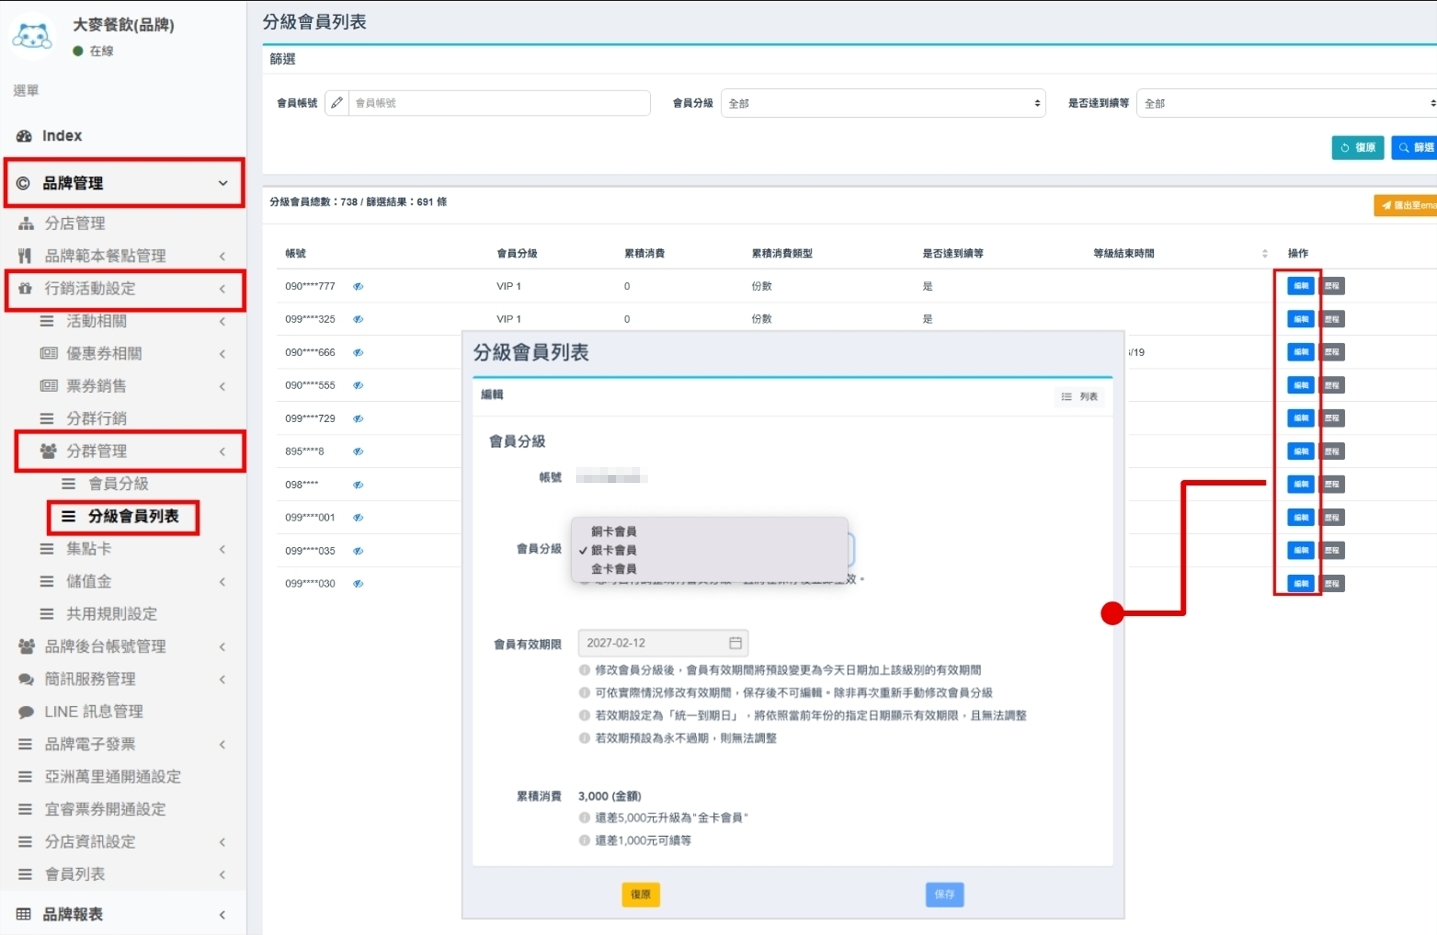The width and height of the screenshot is (1437, 935).
Task: Select 金卡會員 from the open dropdown list
Action: coord(613,569)
